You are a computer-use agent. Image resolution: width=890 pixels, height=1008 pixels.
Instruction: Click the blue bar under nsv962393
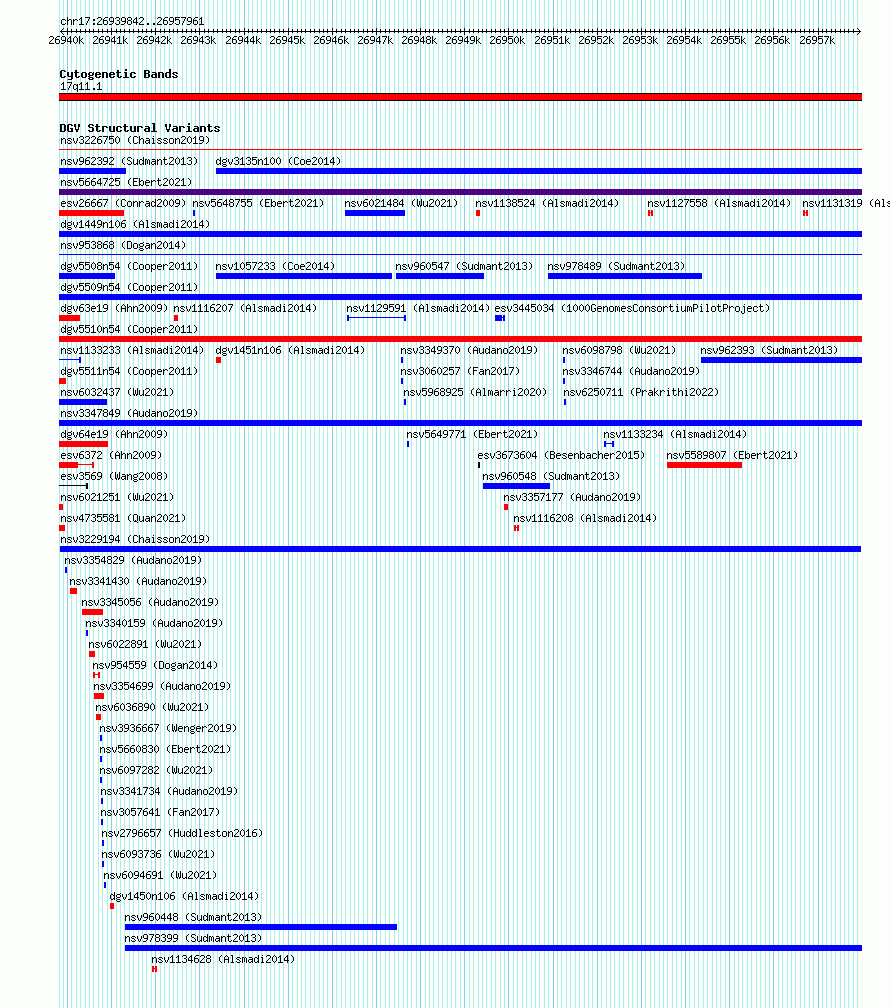click(781, 360)
